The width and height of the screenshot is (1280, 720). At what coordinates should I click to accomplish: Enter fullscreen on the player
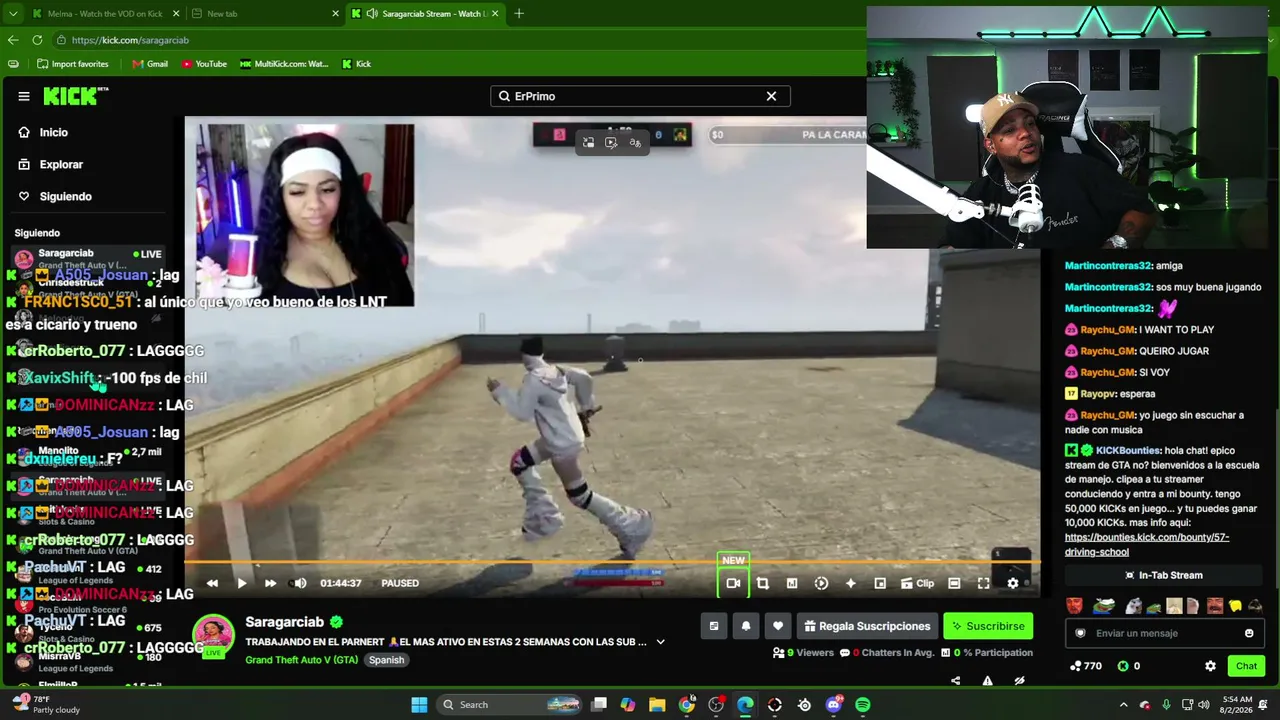click(984, 583)
